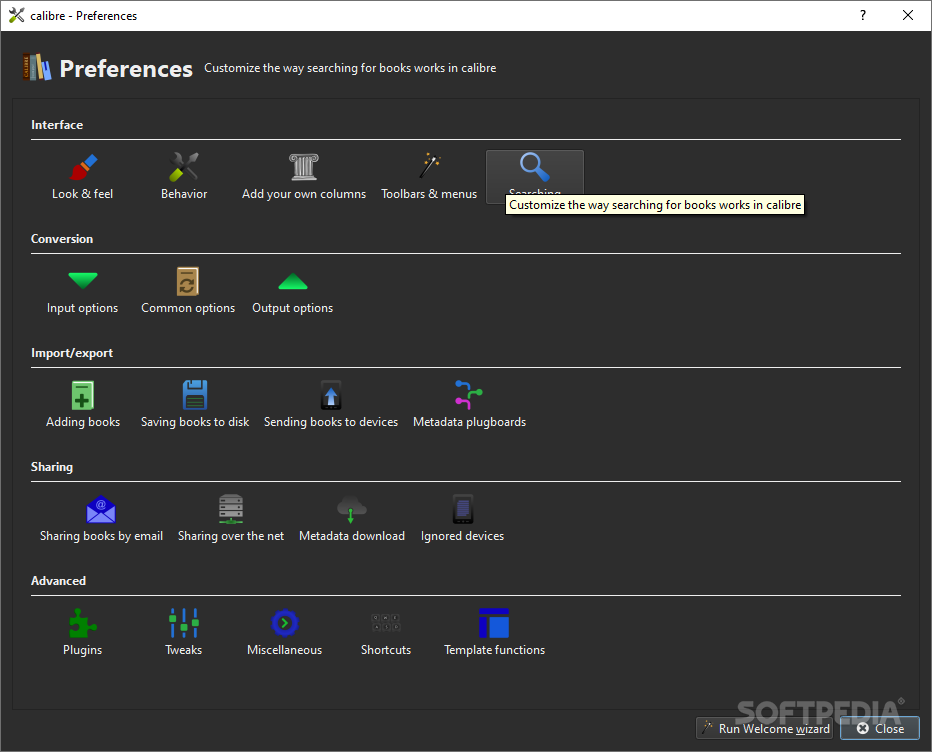Open Miscellaneous advanced settings
The height and width of the screenshot is (752, 932).
285,633
